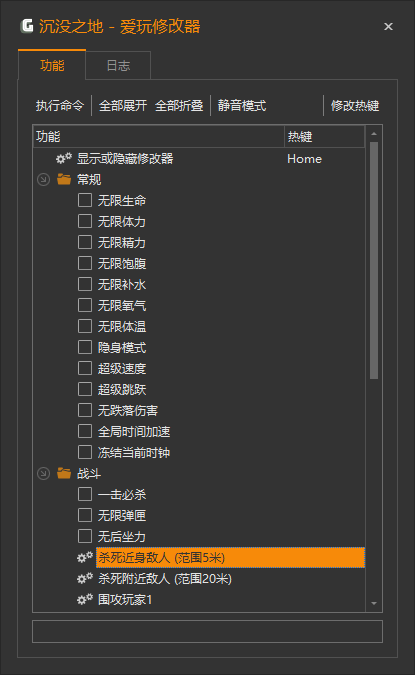This screenshot has width=415, height=675.
Task: Click the 修改热键 button
Action: pyautogui.click(x=355, y=105)
